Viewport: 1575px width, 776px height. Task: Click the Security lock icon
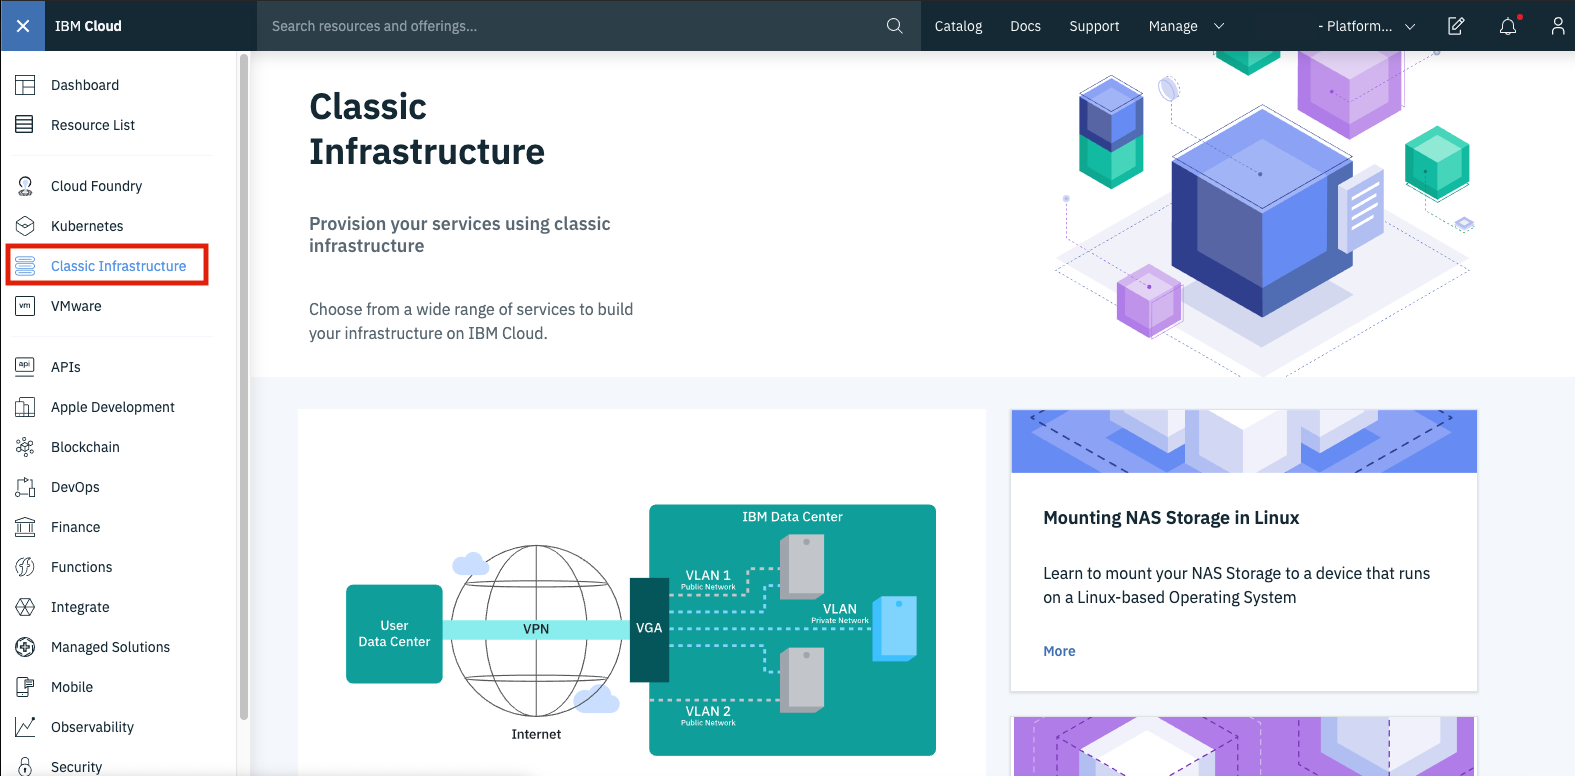25,766
